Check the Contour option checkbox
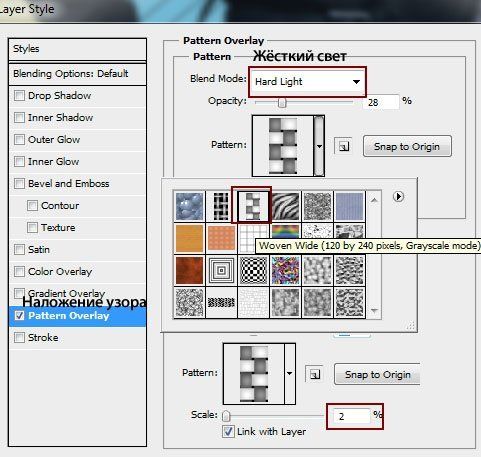Image resolution: width=481 pixels, height=457 pixels. [x=32, y=205]
